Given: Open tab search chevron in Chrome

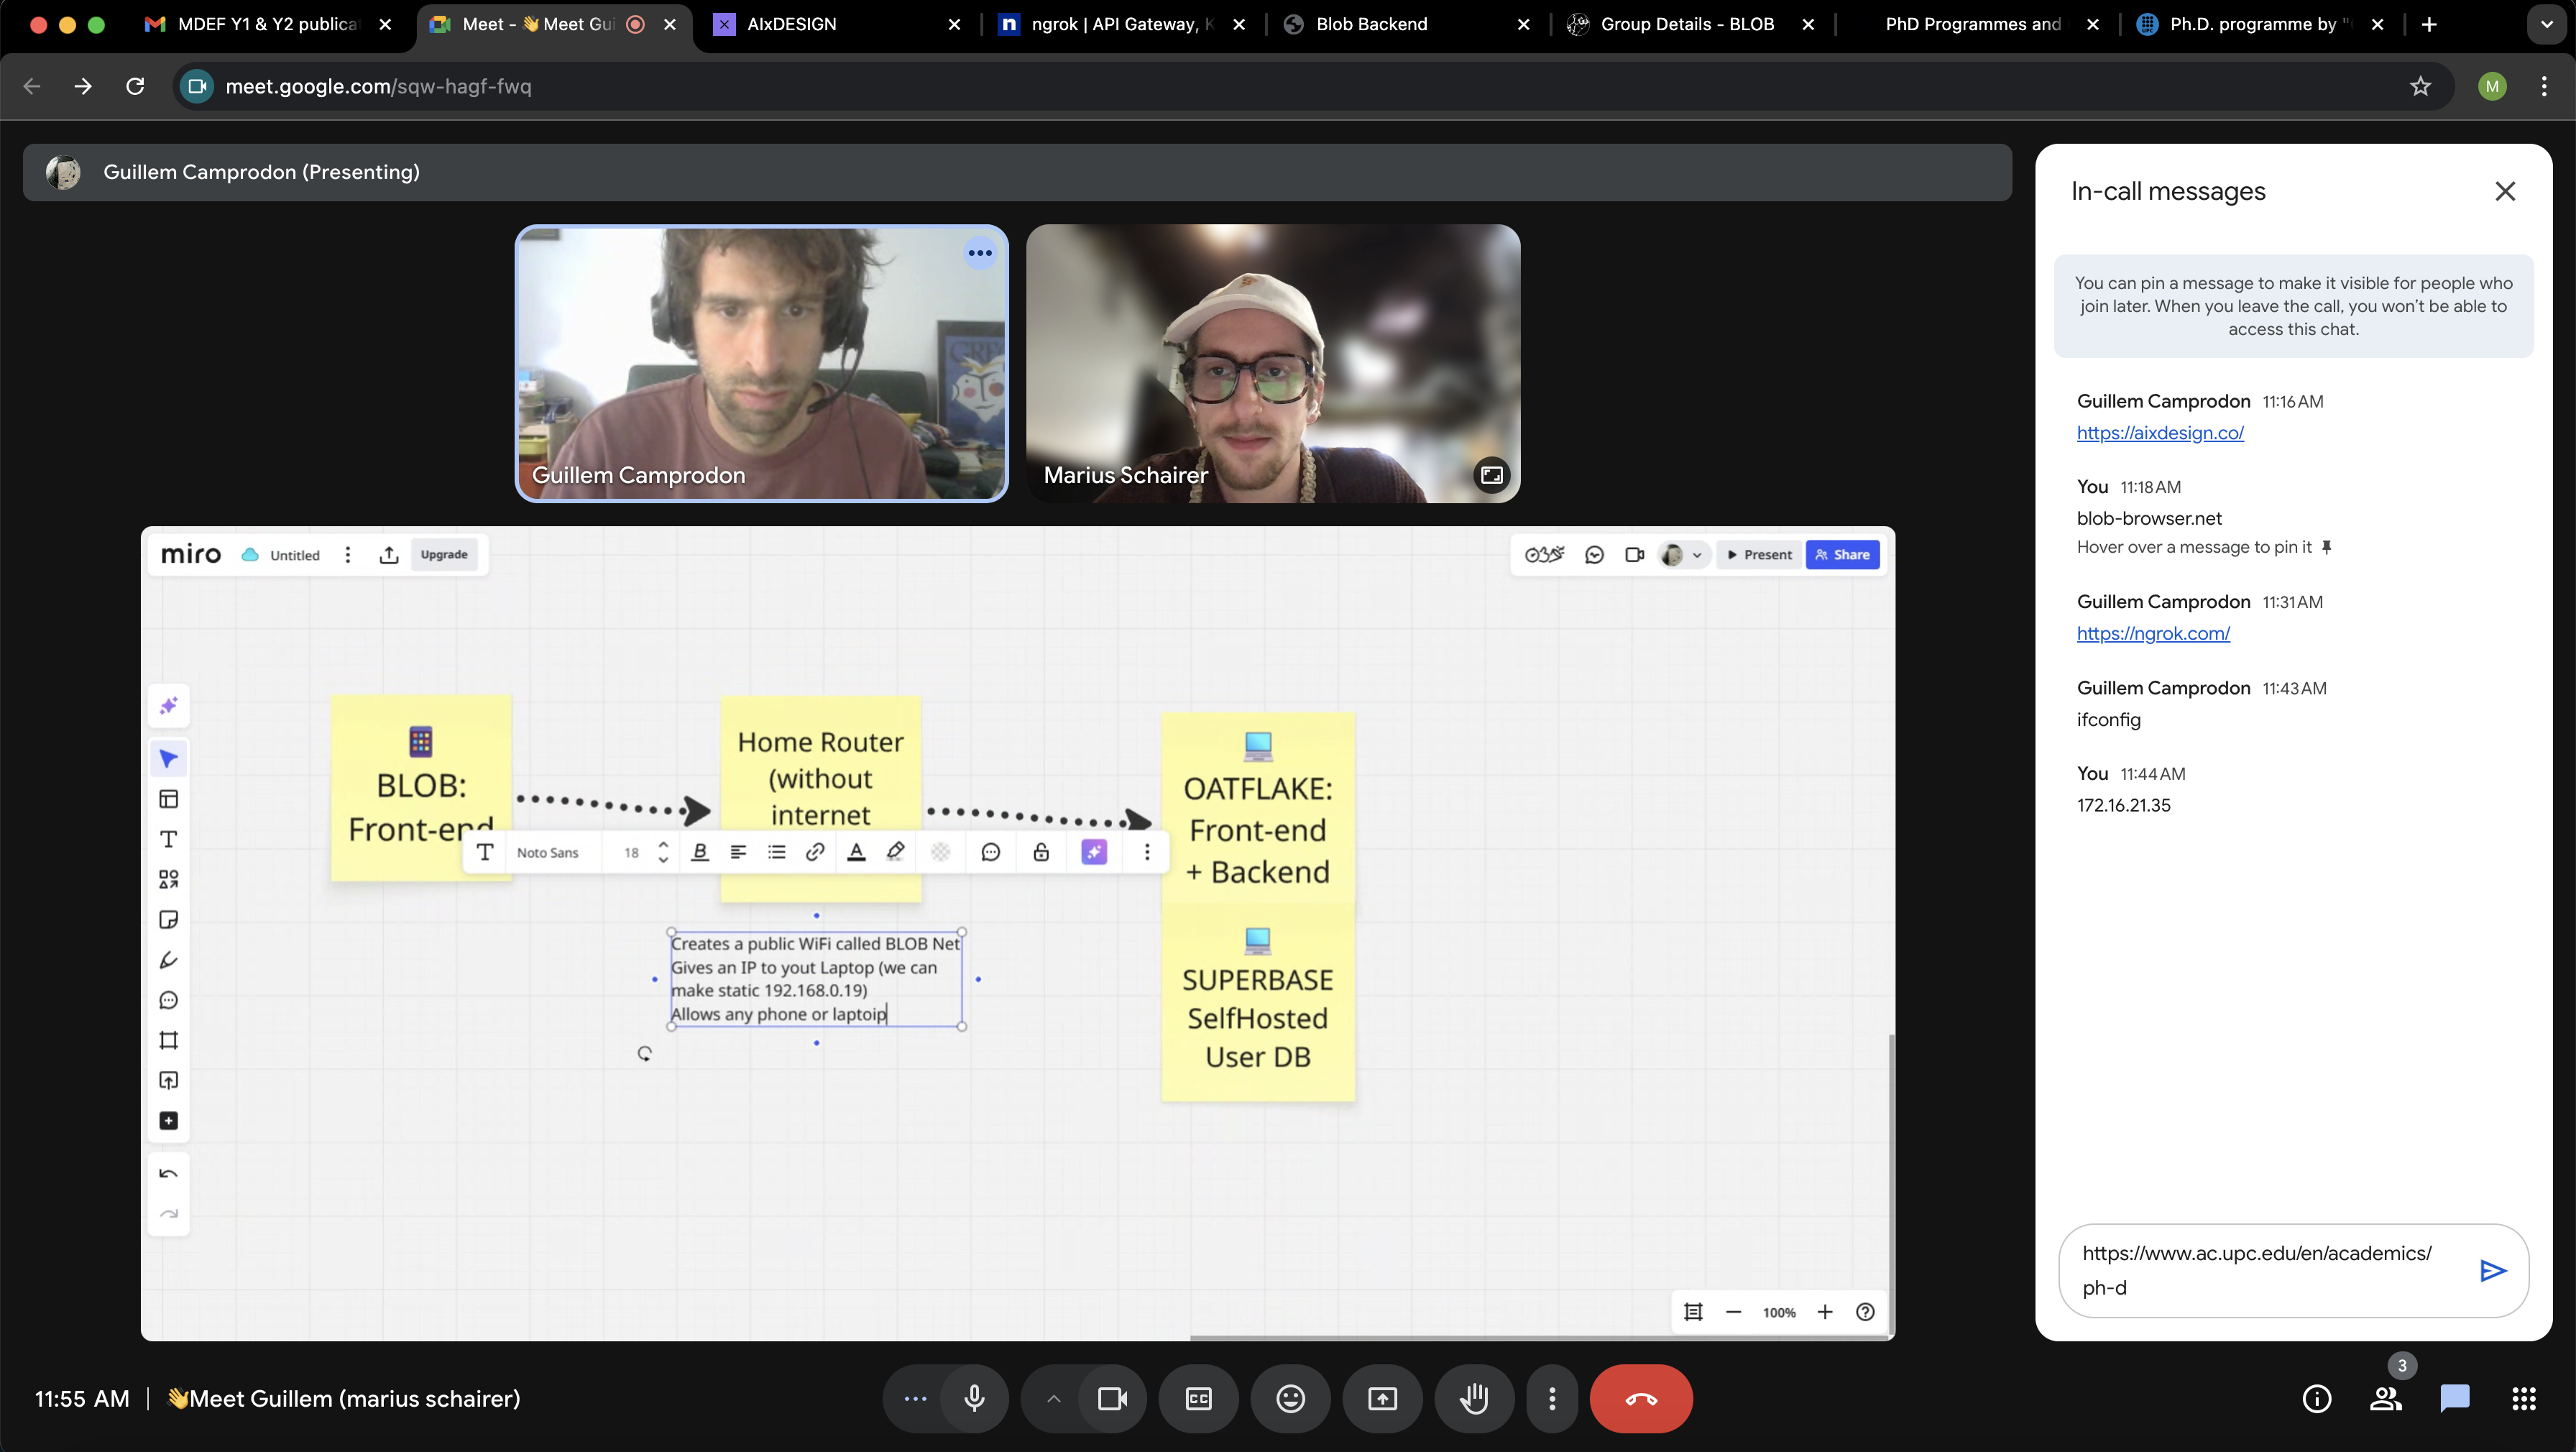Looking at the screenshot, I should [2546, 24].
